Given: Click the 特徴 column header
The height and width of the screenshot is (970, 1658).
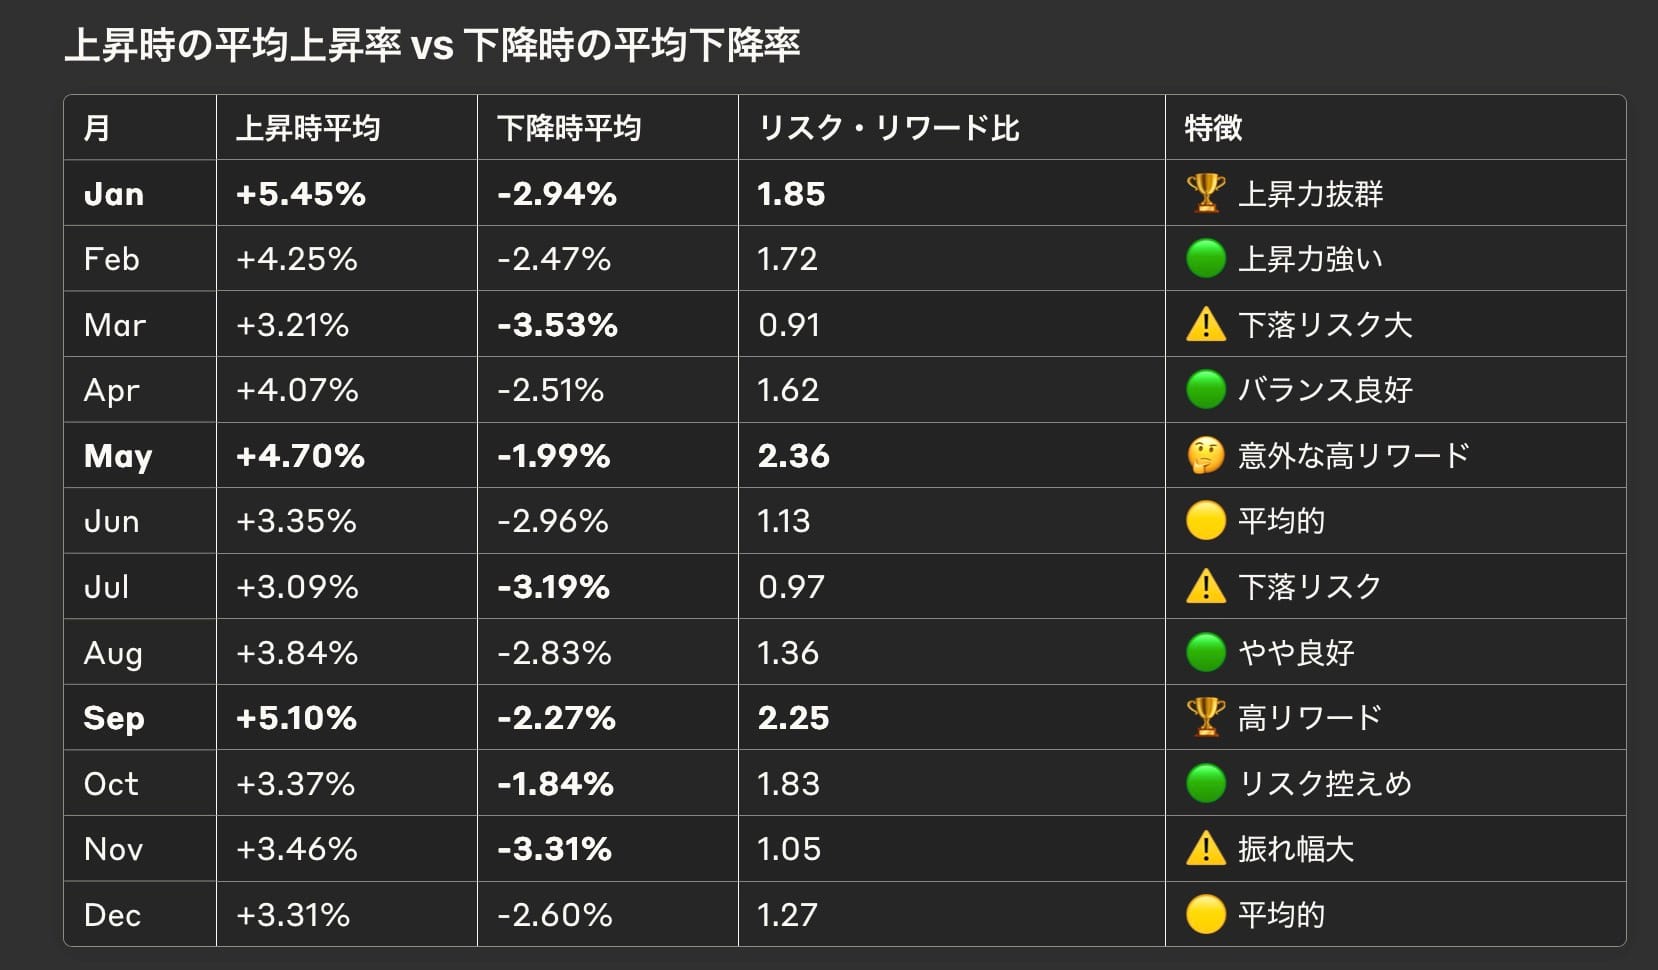Looking at the screenshot, I should pos(1213,128).
